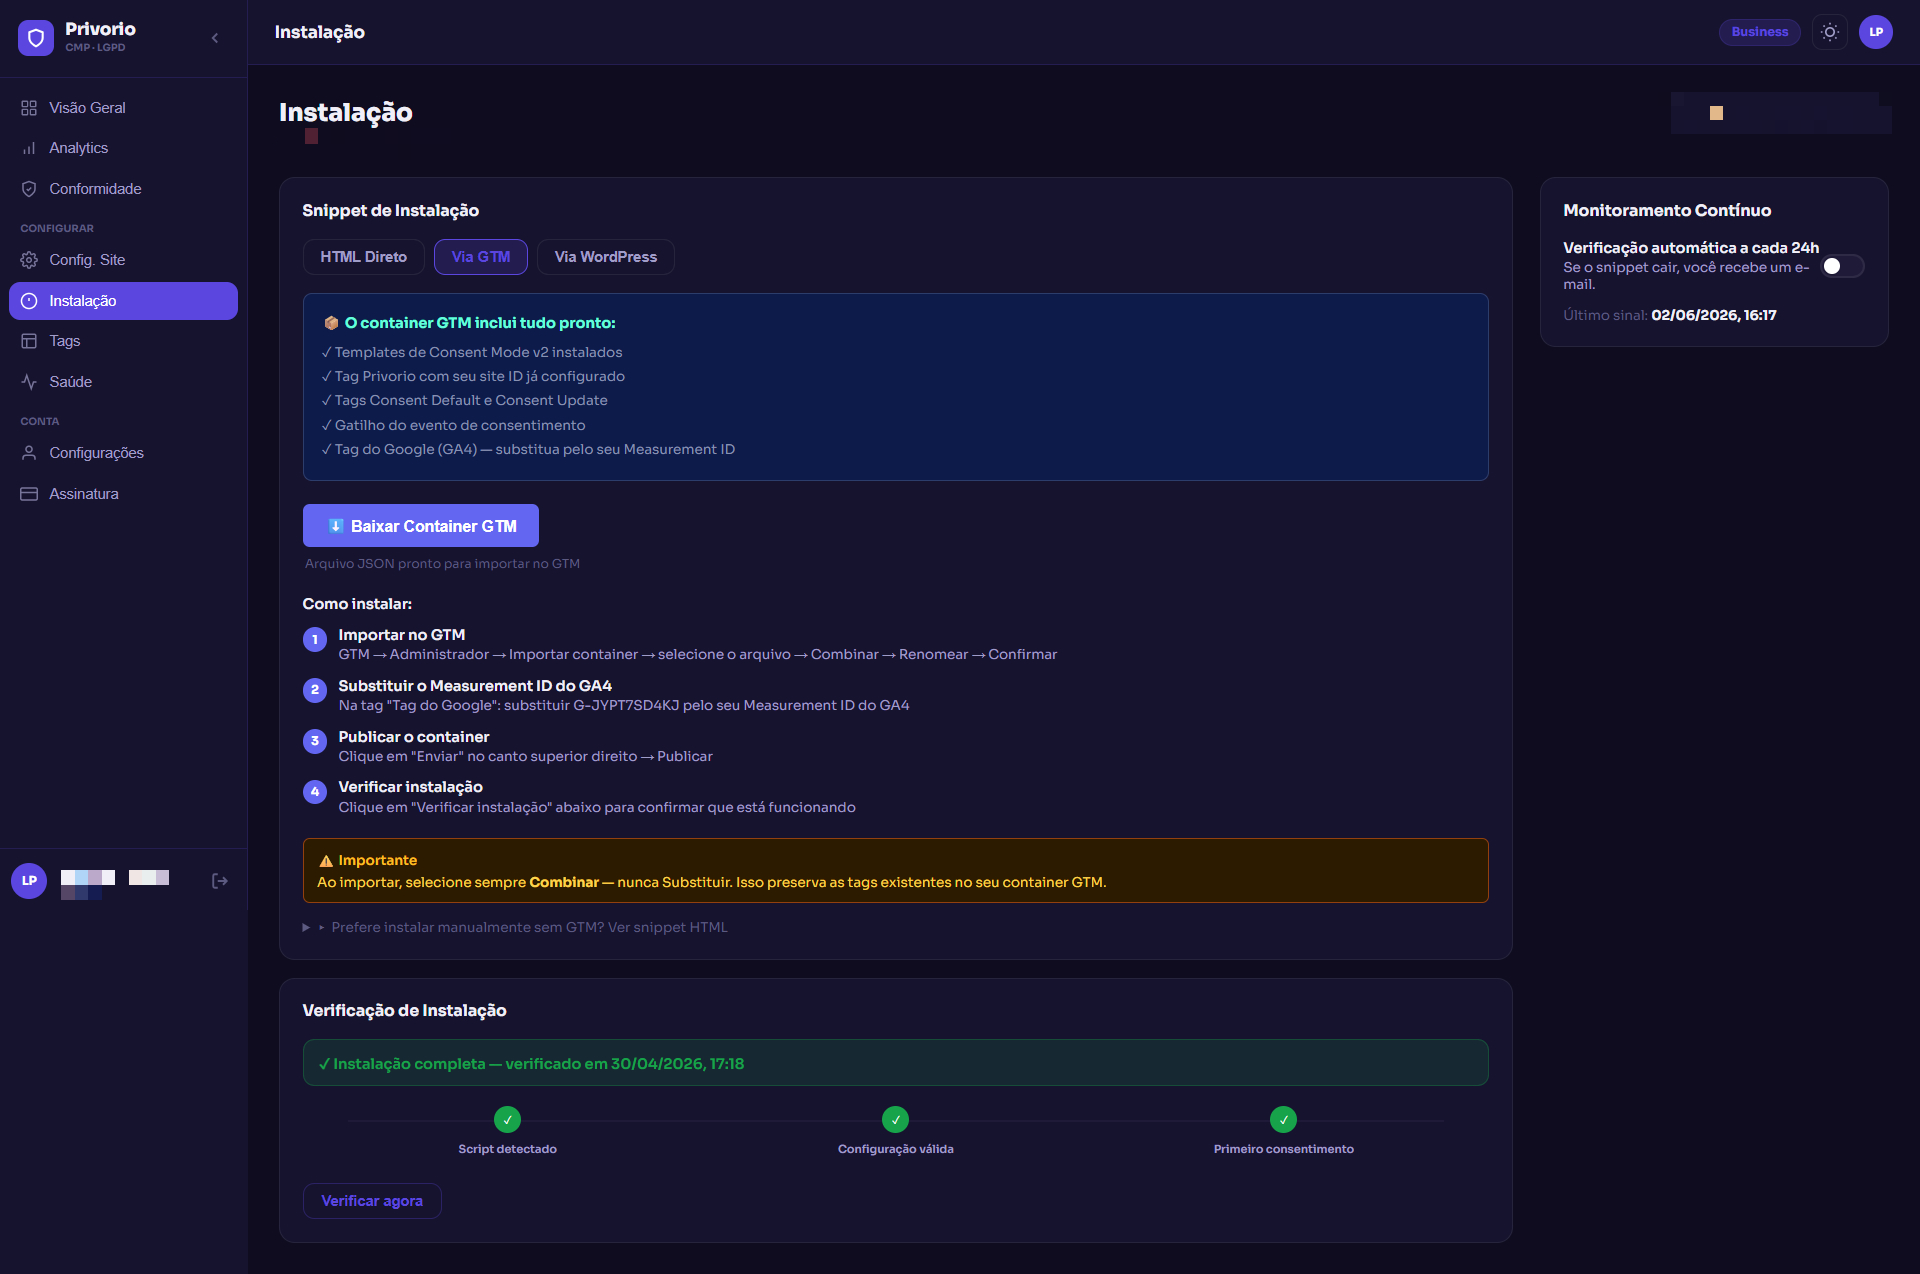The width and height of the screenshot is (1920, 1274).
Task: Click 'Arquivo JSON pronto para importar no GTM' text
Action: click(442, 564)
